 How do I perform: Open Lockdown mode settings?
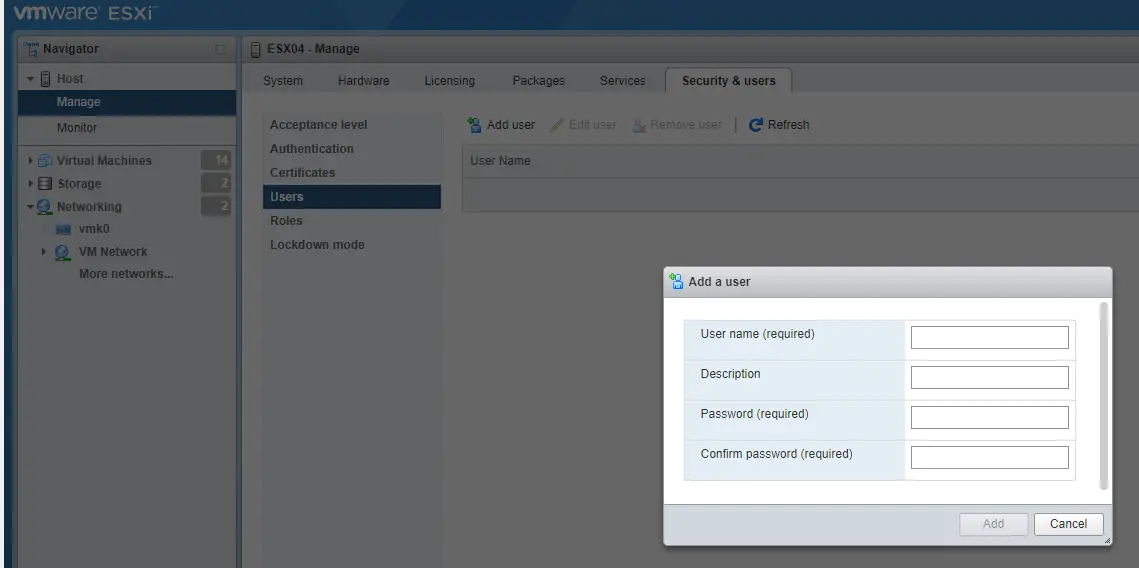(317, 245)
